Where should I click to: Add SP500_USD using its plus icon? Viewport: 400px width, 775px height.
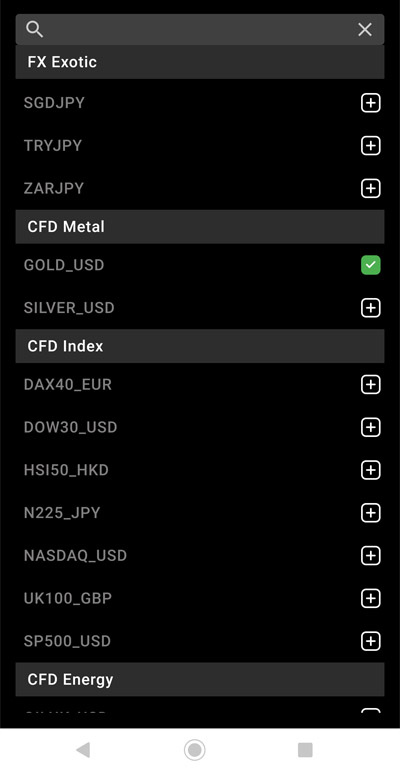point(370,641)
